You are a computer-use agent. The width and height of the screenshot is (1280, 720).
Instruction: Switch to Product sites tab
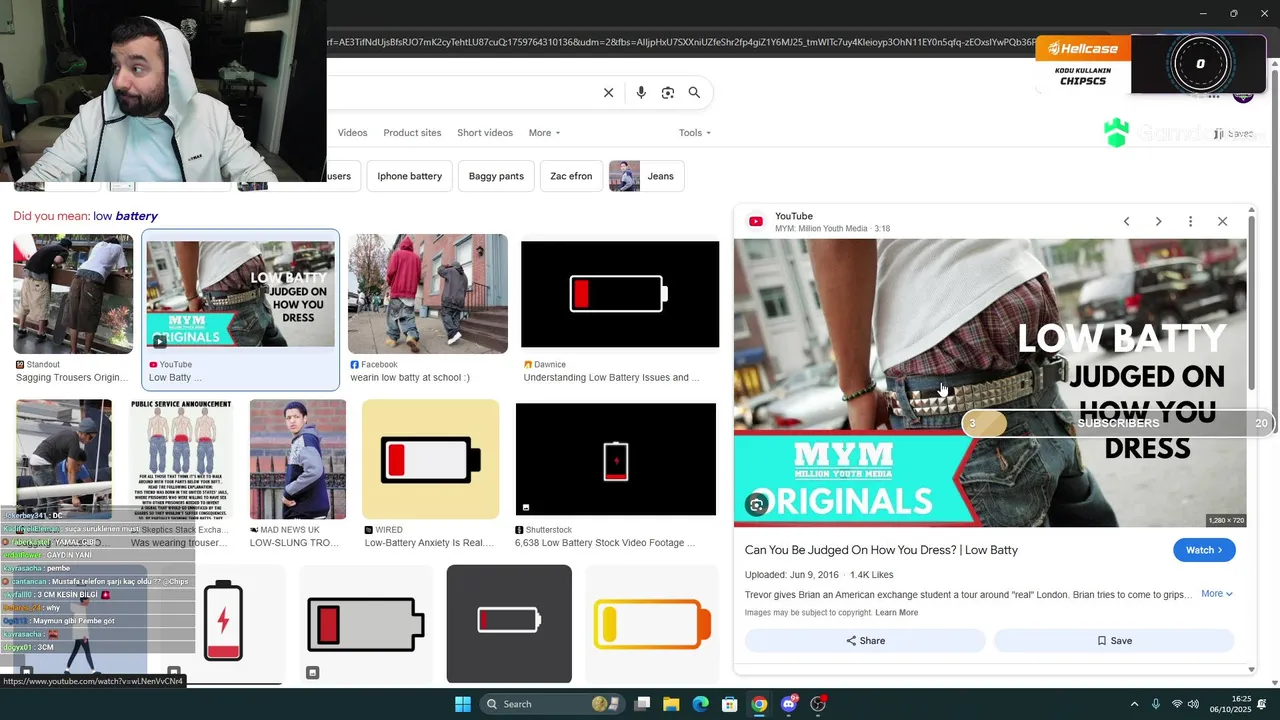point(412,133)
